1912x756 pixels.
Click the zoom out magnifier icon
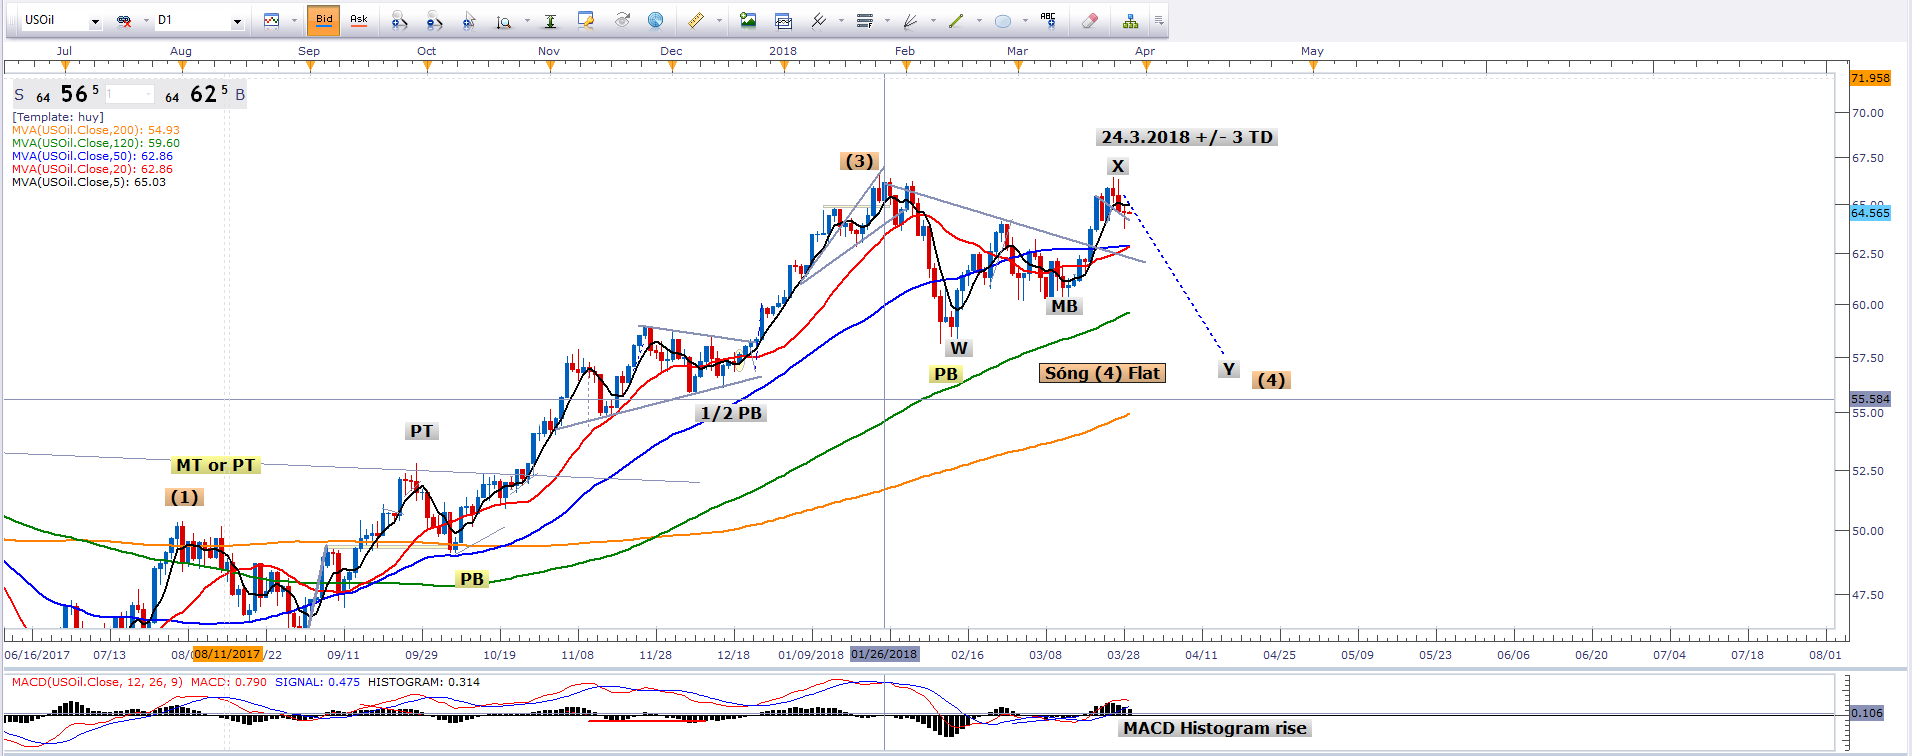click(x=433, y=20)
